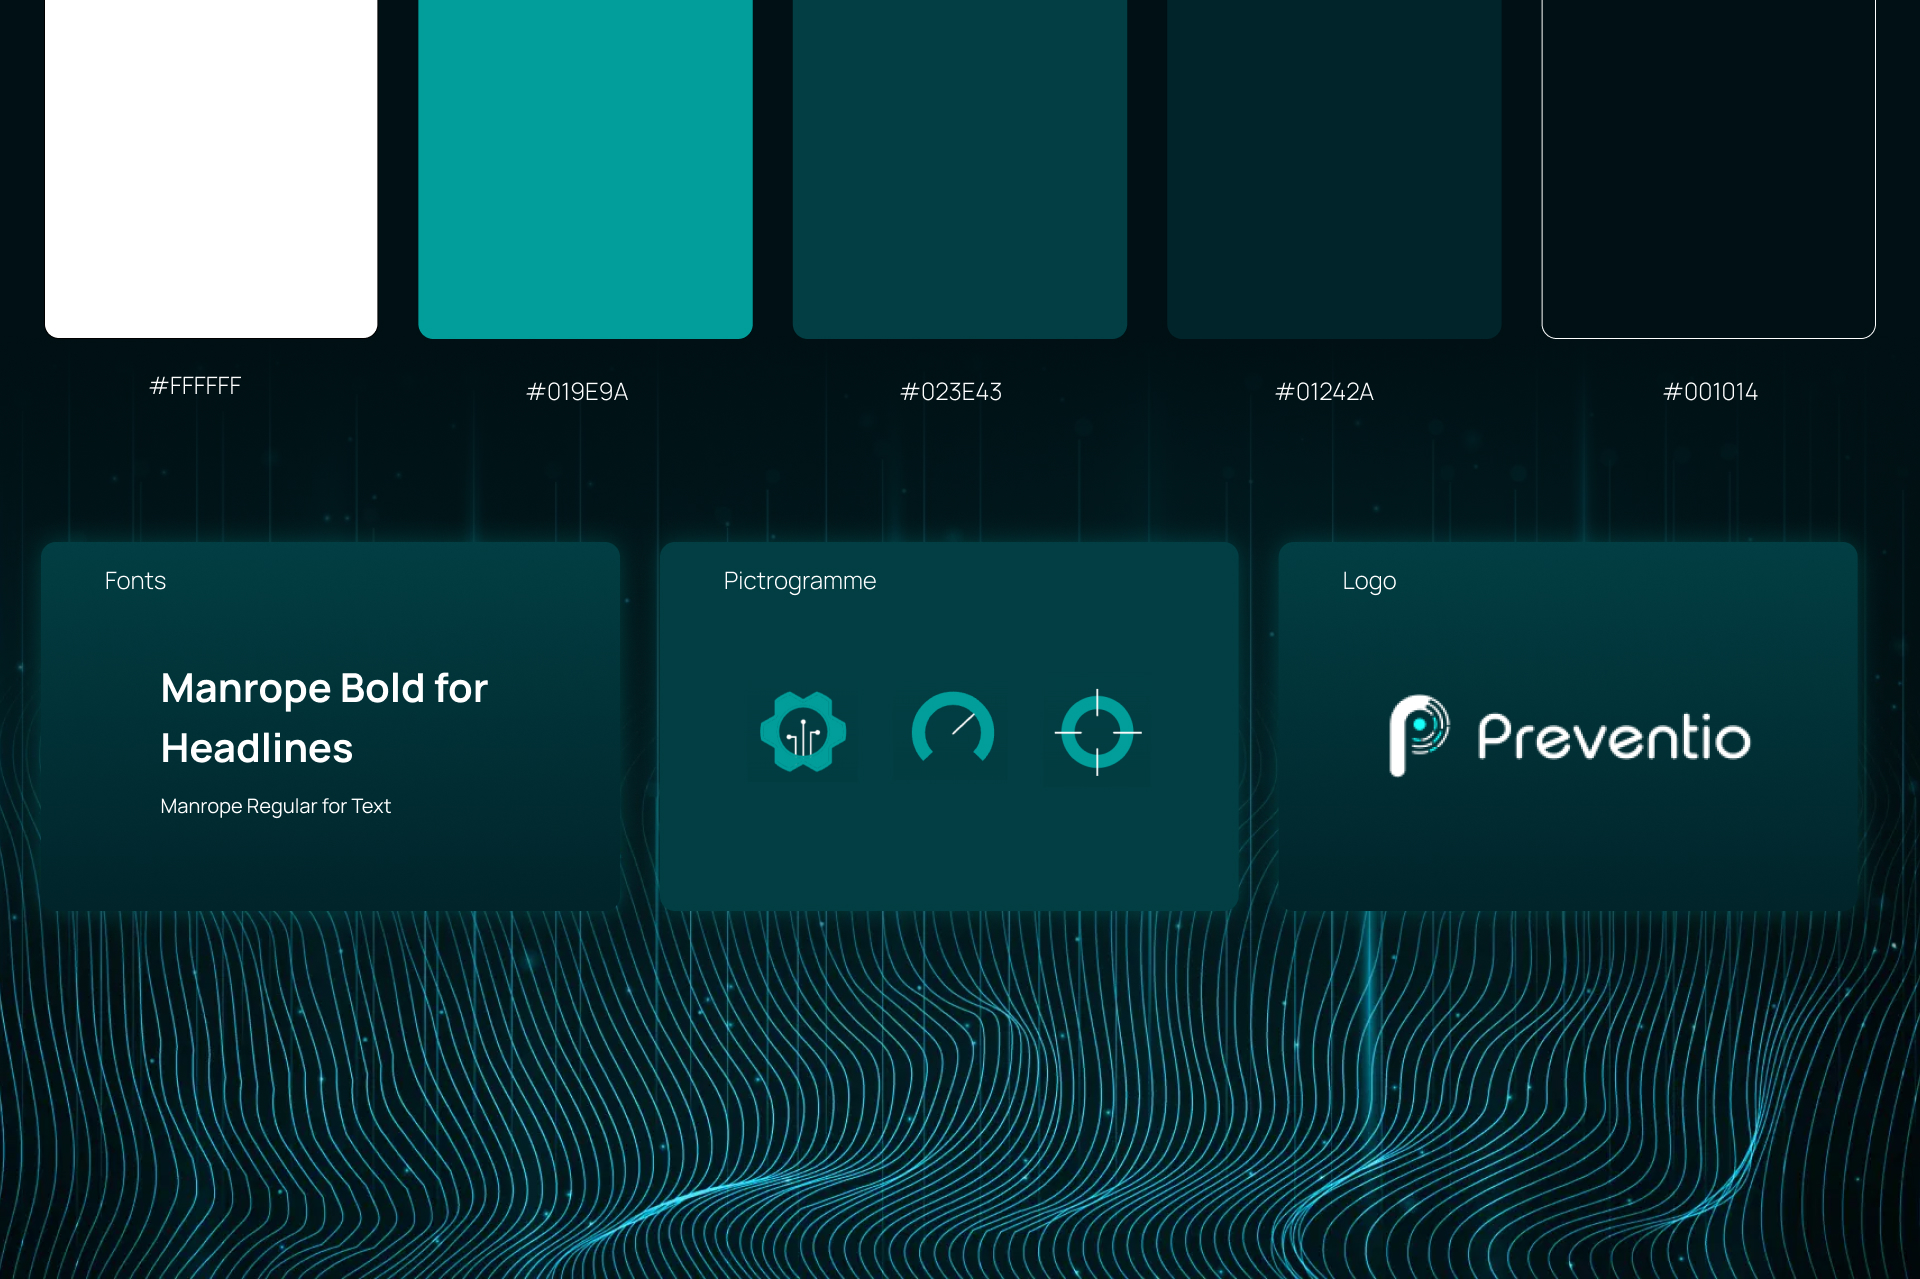
Task: Click the #01242A hex code label
Action: coord(1324,392)
